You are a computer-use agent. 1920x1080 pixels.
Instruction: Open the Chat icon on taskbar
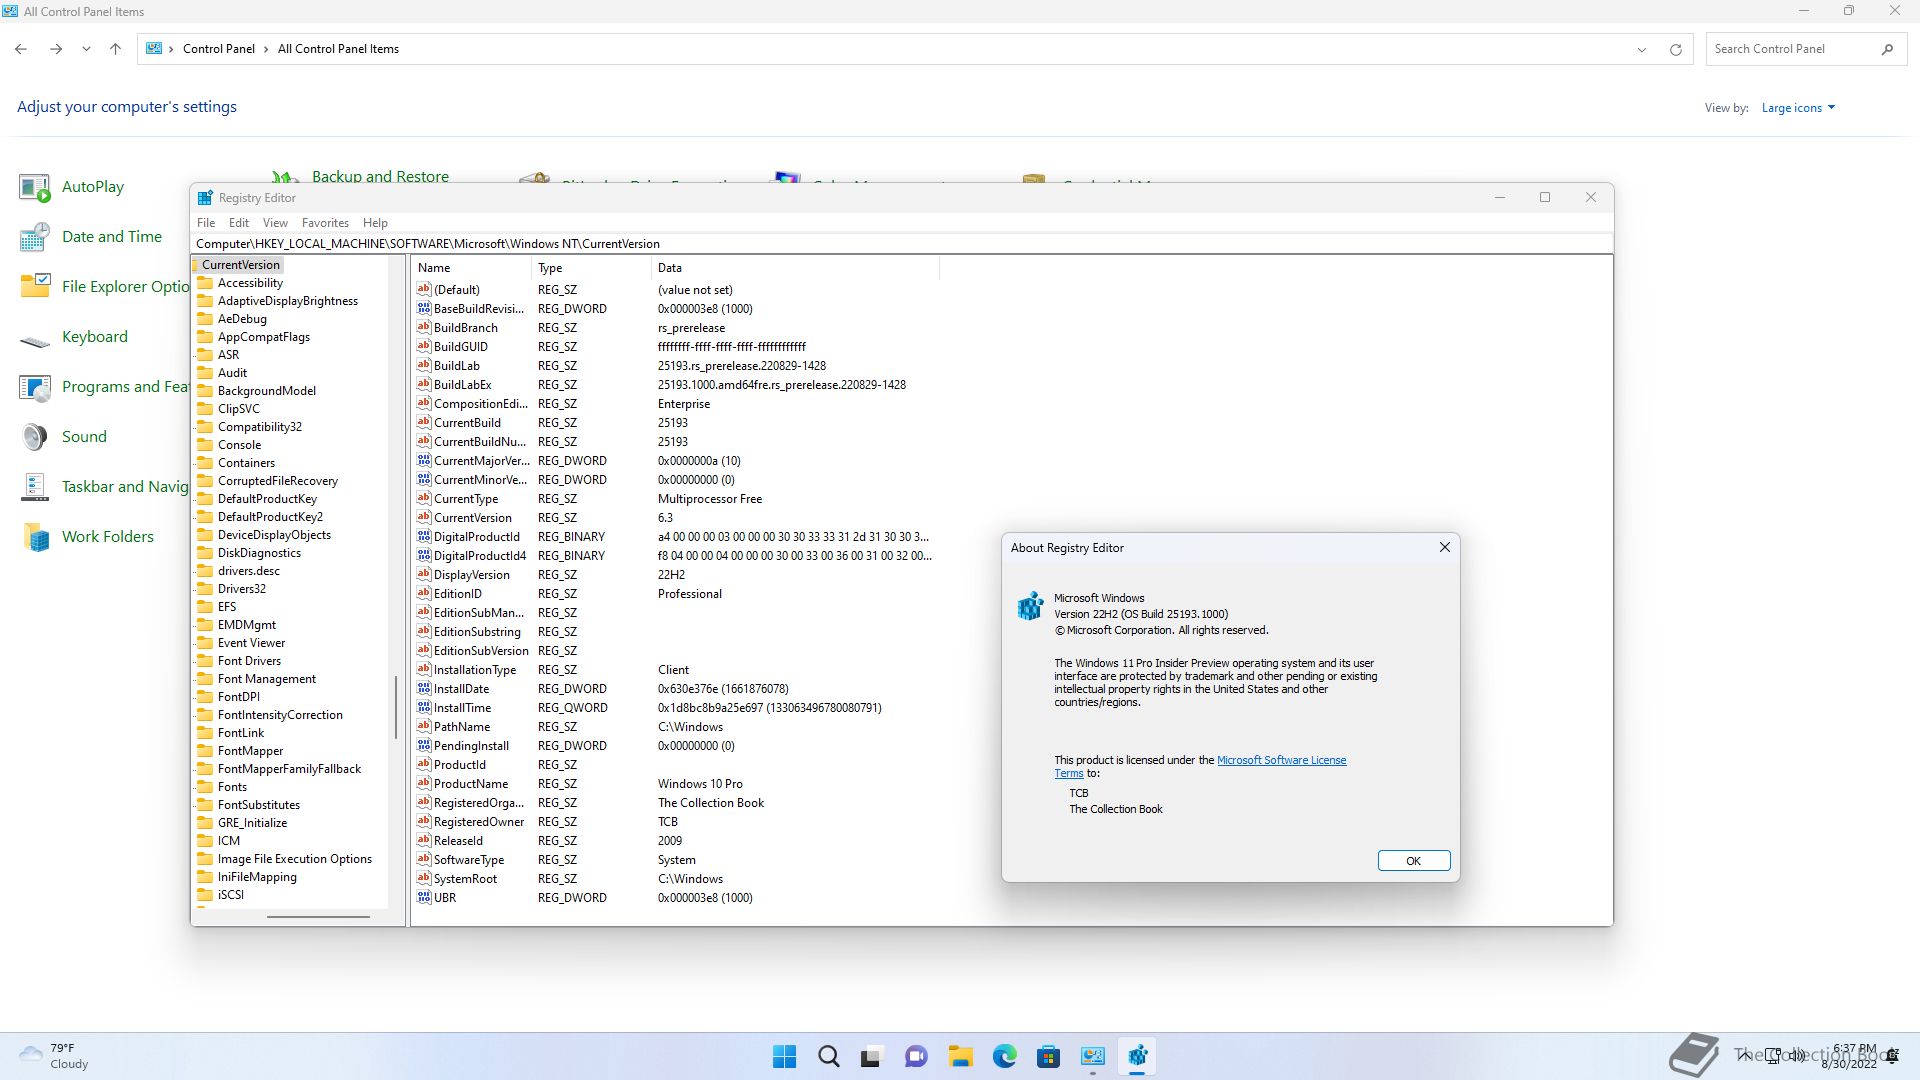[916, 1056]
